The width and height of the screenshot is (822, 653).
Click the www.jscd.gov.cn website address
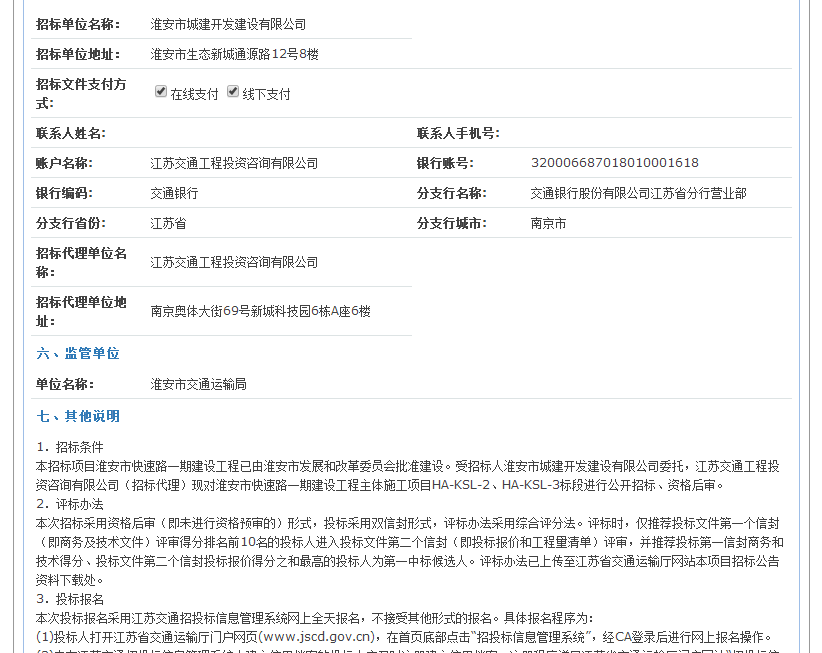click(x=319, y=636)
